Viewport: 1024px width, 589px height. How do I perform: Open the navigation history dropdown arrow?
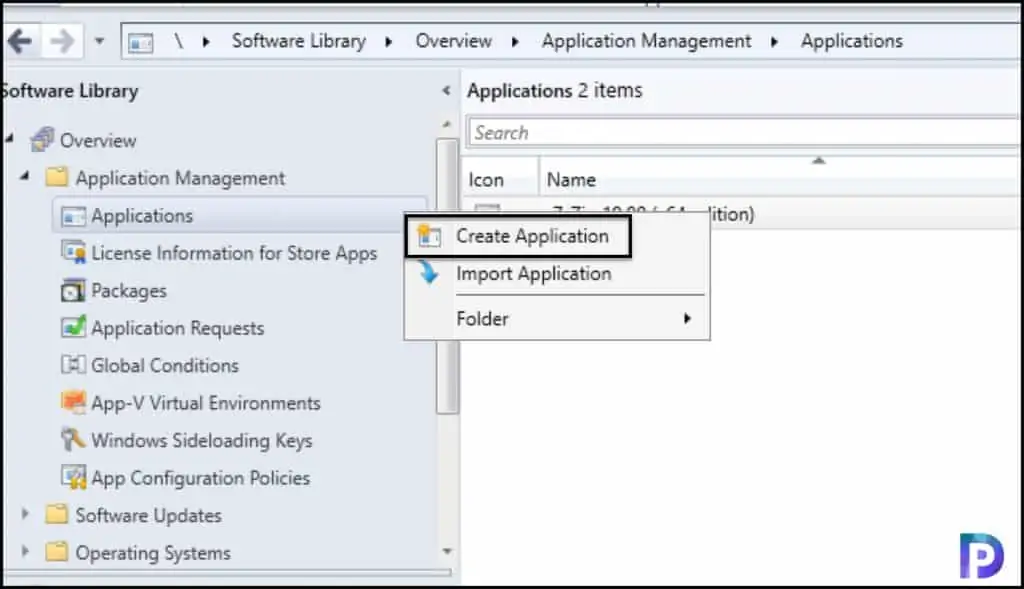coord(99,42)
